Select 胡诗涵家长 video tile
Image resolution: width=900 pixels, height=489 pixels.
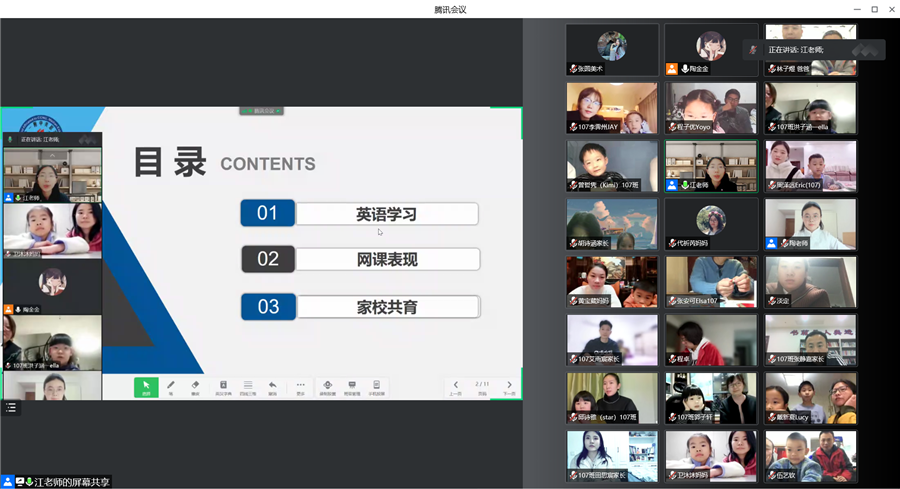(612, 224)
